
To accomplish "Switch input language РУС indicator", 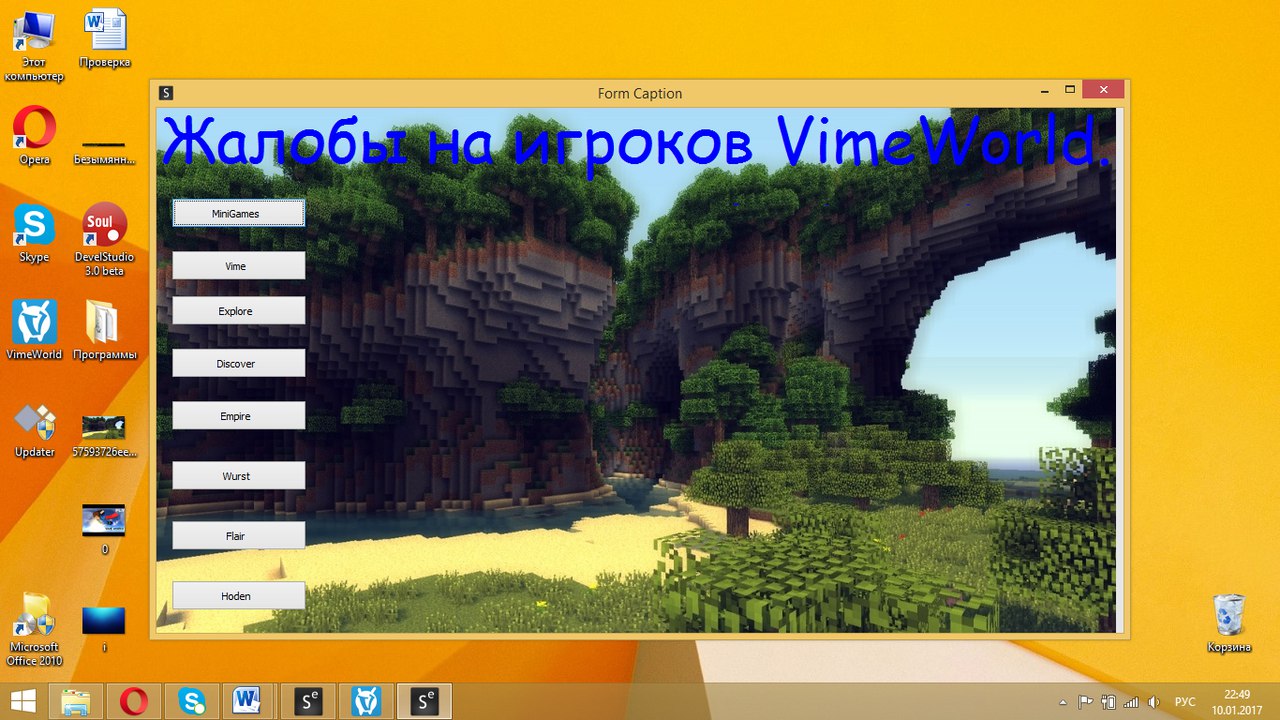I will pyautogui.click(x=1185, y=702).
